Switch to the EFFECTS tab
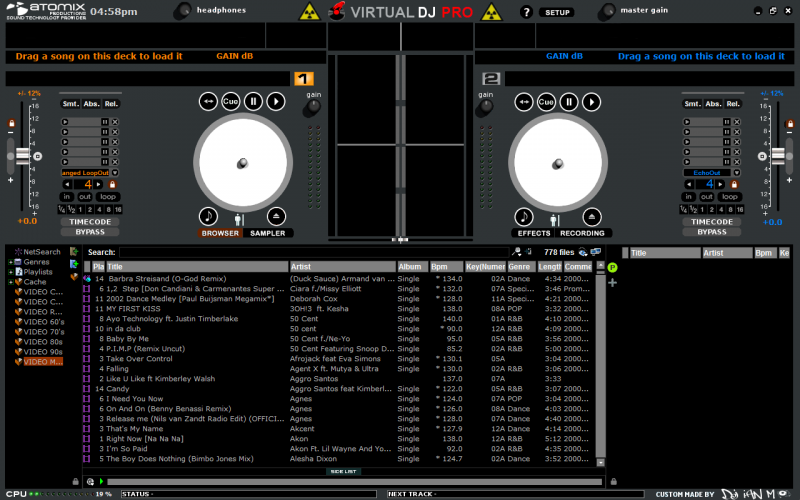 pos(534,233)
